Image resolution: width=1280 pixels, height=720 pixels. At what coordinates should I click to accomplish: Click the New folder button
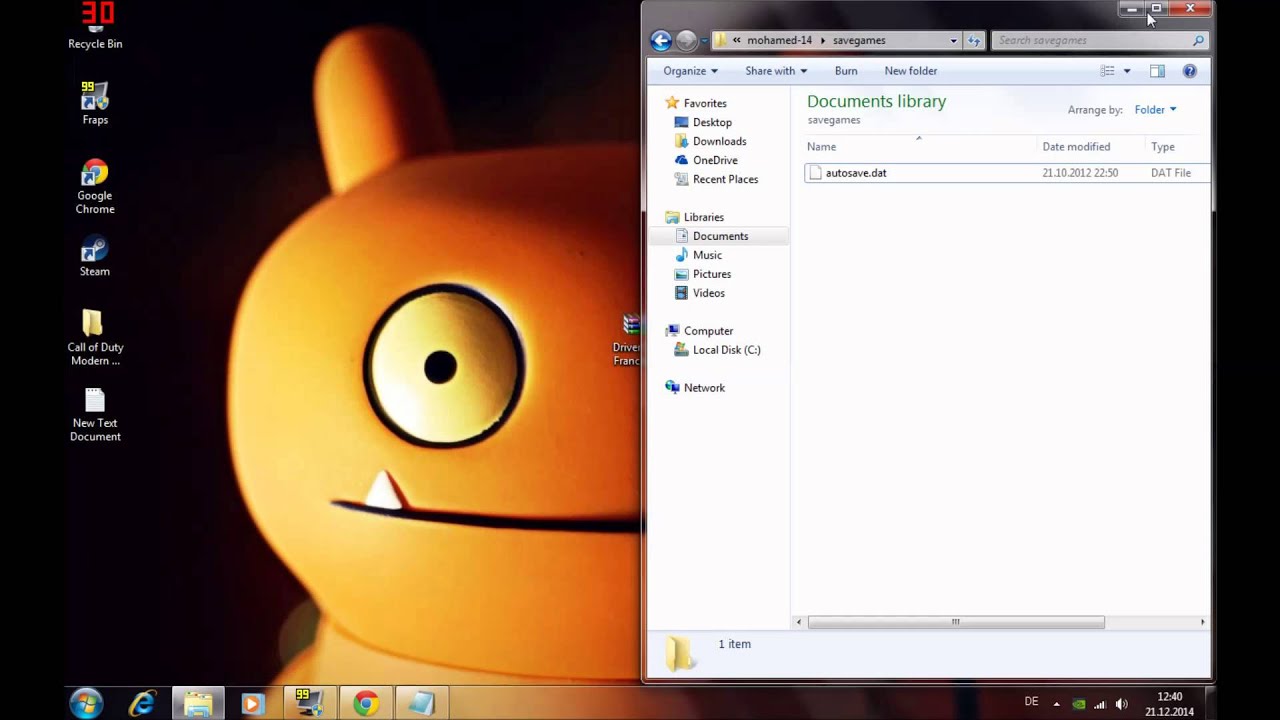click(x=911, y=71)
